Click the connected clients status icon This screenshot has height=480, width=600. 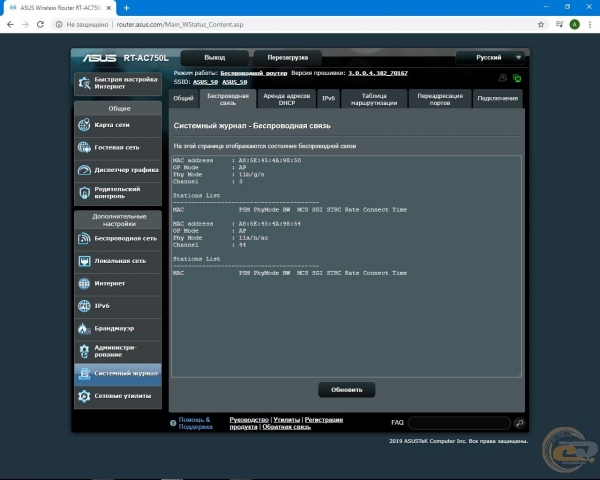(x=502, y=78)
